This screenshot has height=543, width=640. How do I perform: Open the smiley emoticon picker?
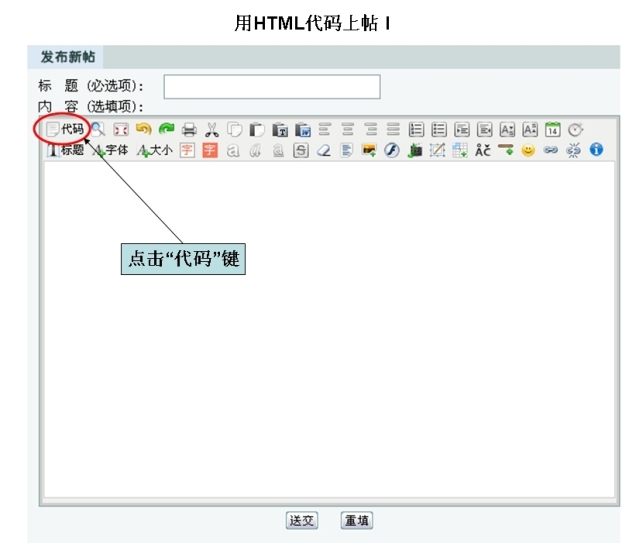[528, 150]
